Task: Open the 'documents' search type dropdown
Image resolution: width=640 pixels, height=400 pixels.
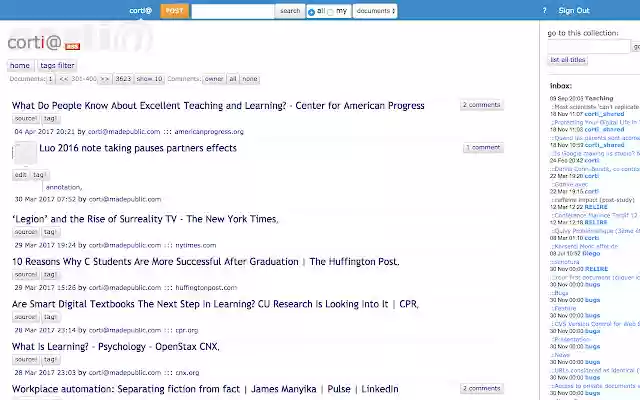Action: tap(375, 11)
